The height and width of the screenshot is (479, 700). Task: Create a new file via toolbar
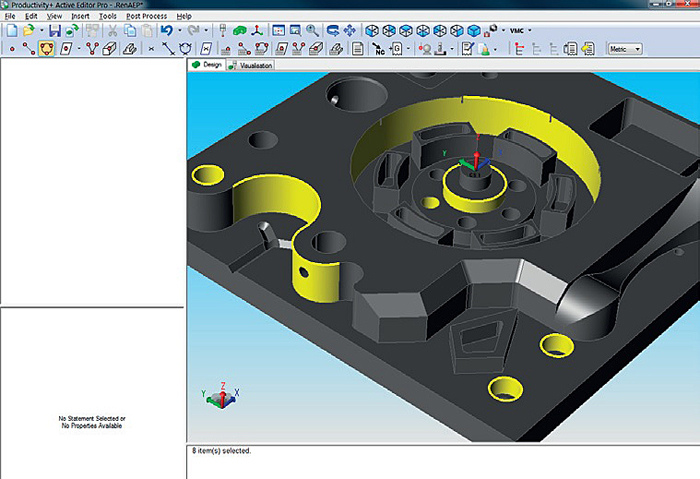point(12,30)
